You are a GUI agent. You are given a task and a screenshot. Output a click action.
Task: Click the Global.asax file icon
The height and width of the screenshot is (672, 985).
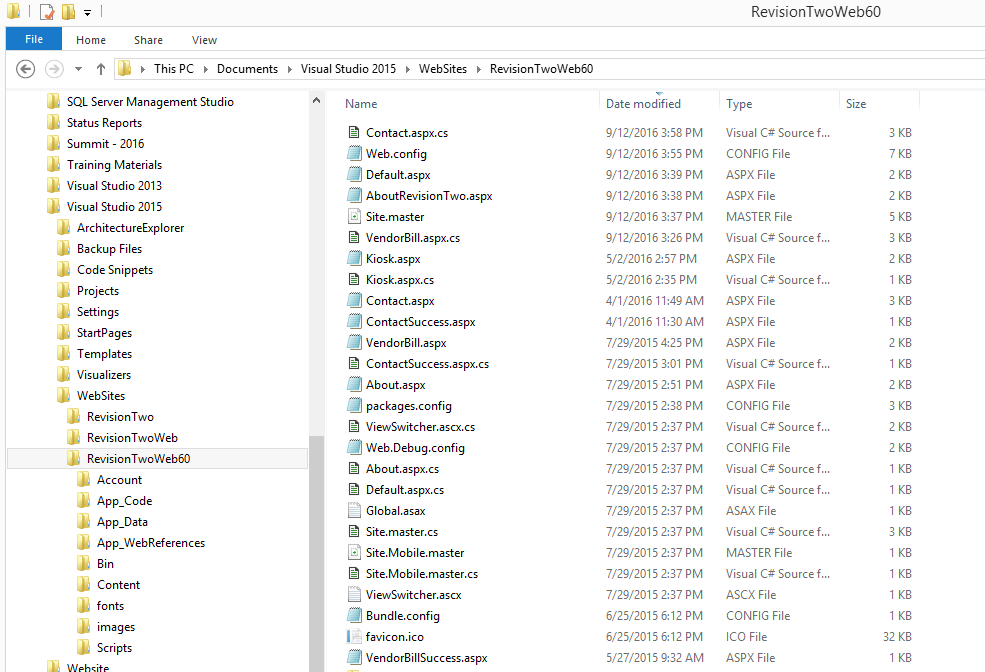(354, 510)
